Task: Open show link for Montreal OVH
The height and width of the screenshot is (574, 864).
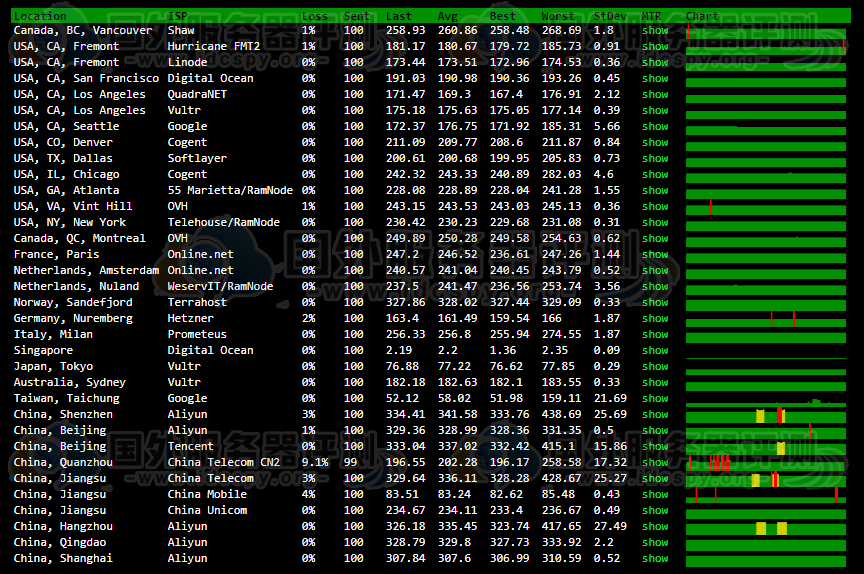Action: click(655, 238)
